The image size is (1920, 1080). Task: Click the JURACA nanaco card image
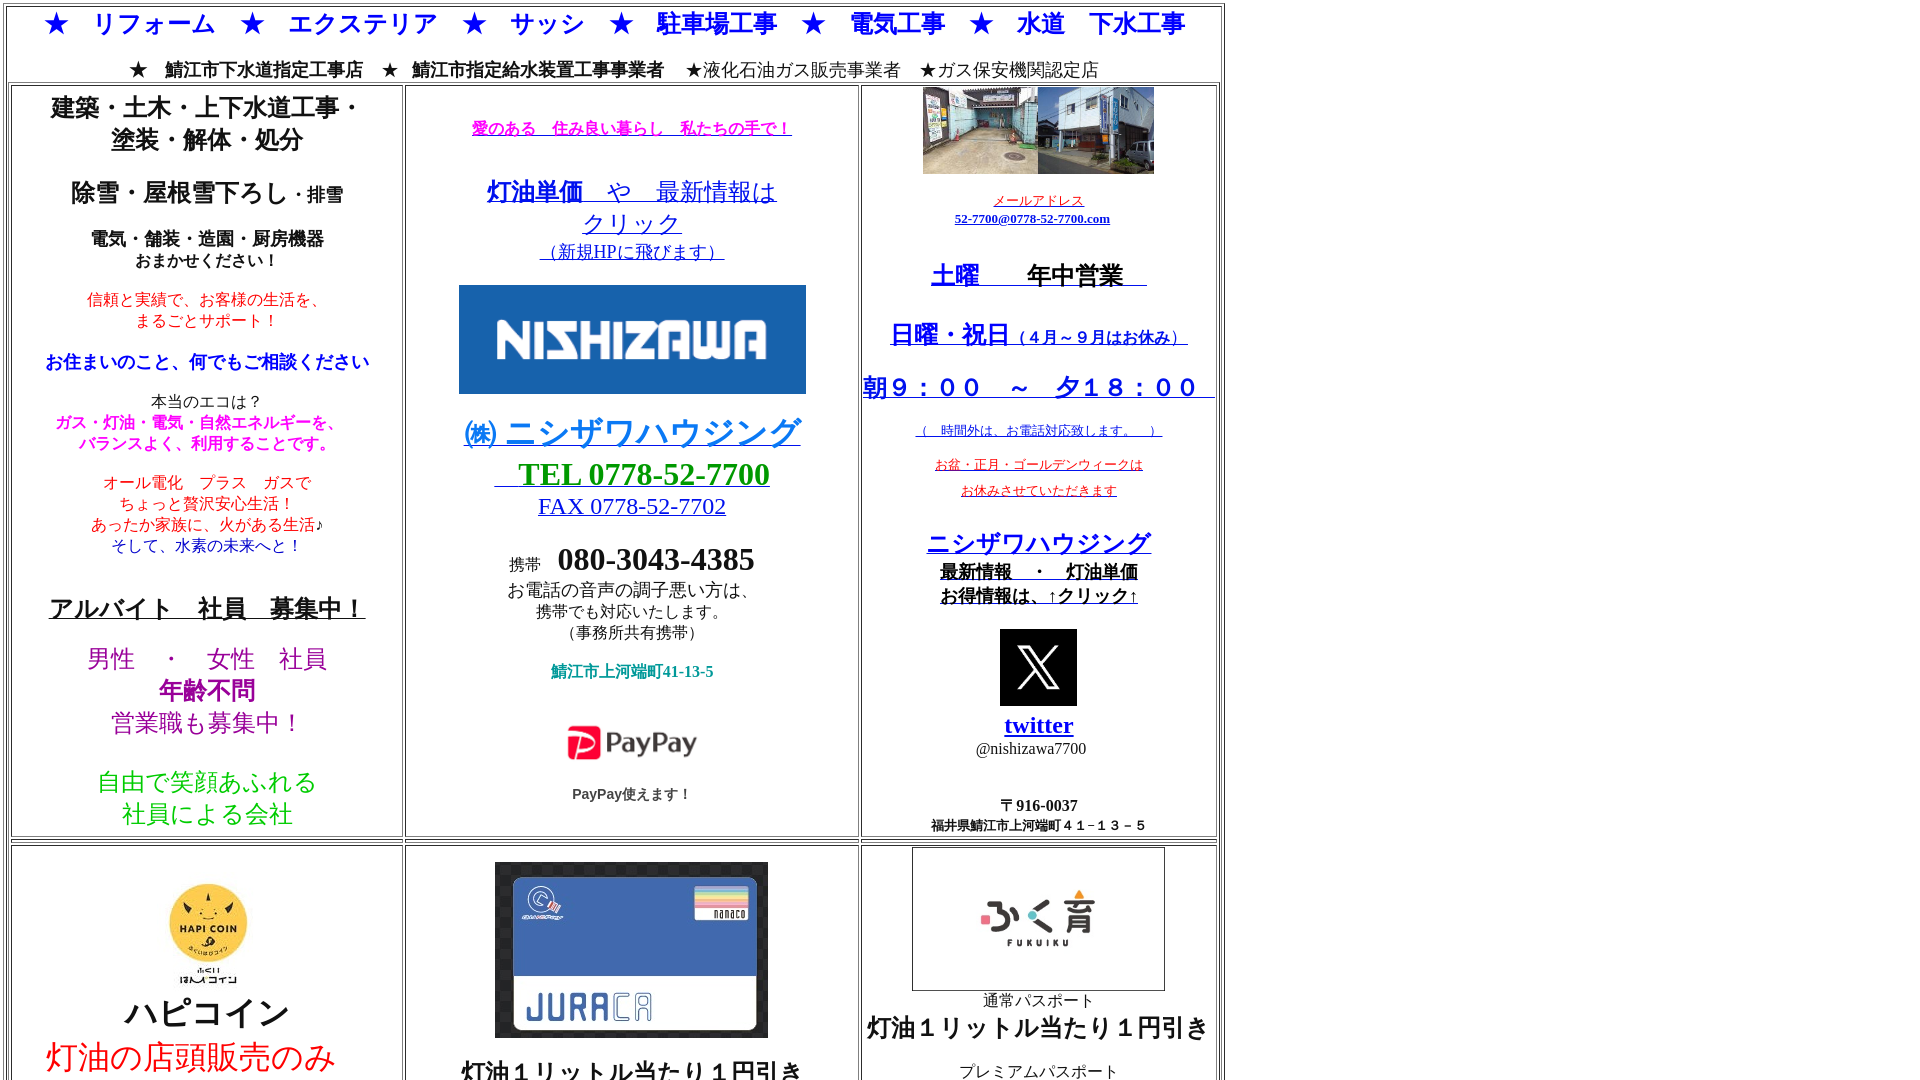click(631, 949)
